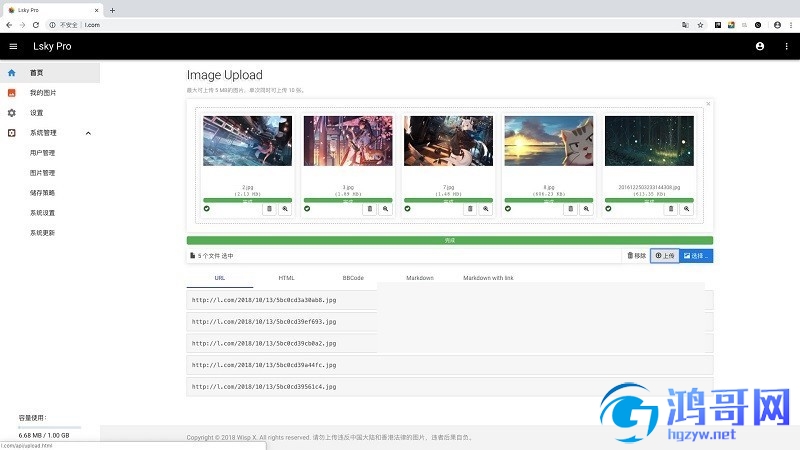Screen dimensions: 800x450
Task: Click the 2.jpg thumbnail image
Action: click(x=247, y=141)
